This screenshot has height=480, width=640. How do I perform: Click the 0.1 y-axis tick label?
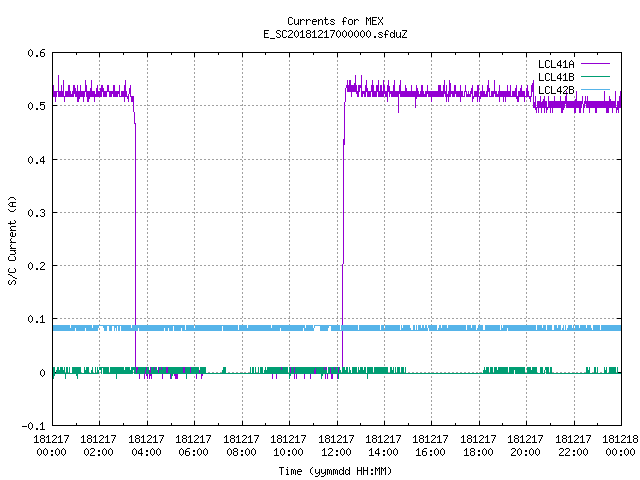click(x=36, y=319)
